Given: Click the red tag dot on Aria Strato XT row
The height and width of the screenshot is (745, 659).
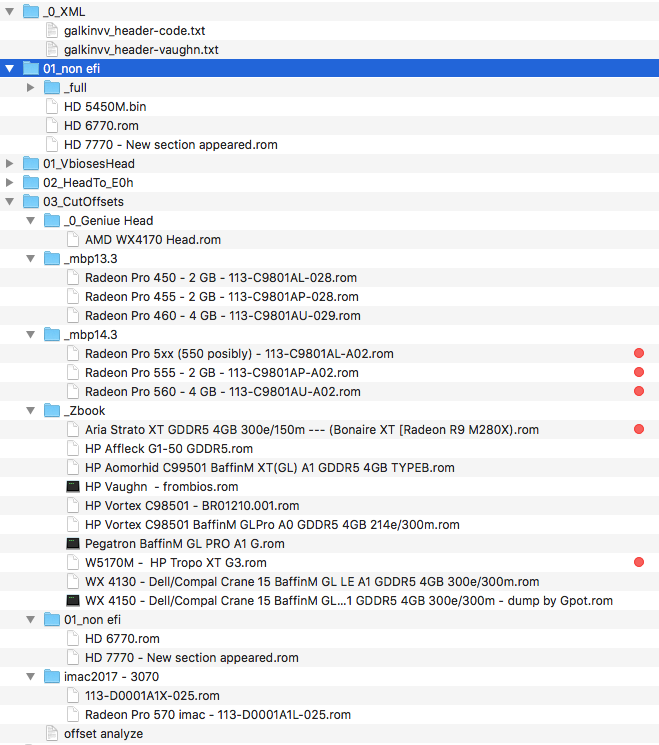Looking at the screenshot, I should tap(639, 429).
